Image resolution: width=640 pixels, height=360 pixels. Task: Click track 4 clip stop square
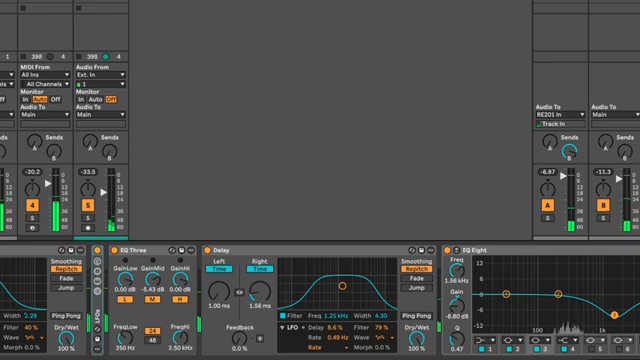click(23, 56)
